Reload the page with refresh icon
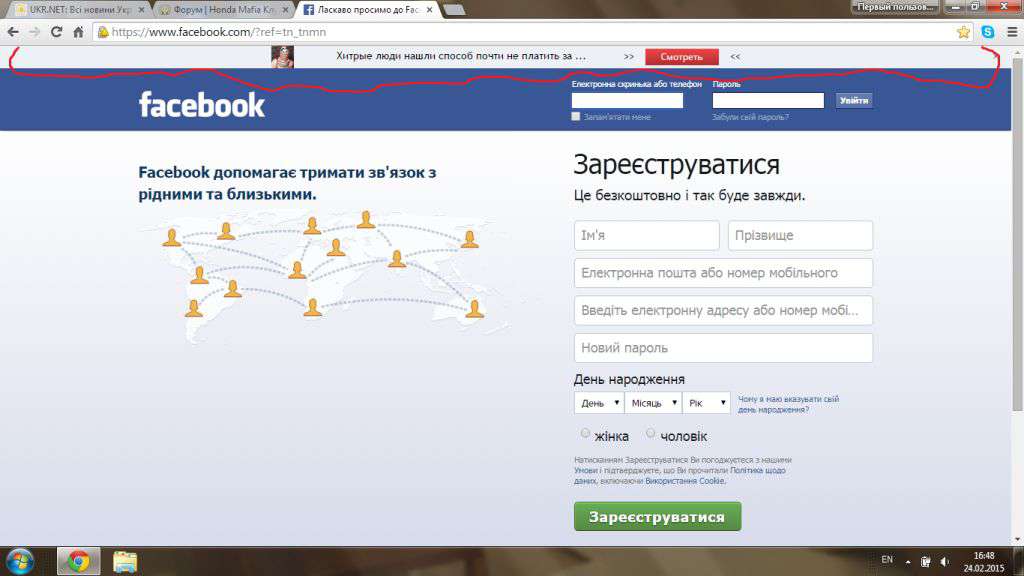Screen dimensions: 1024x576 (57, 32)
